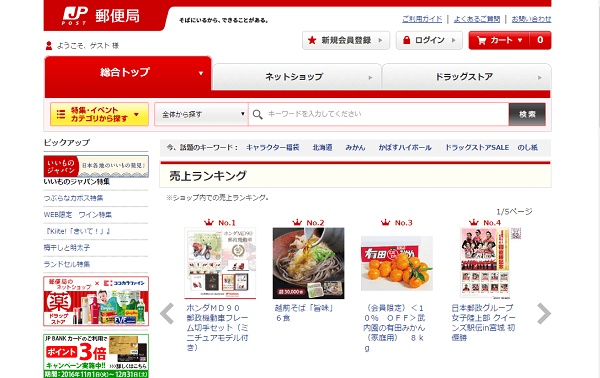Open the 越前そば product image
Screen dimensions: 600x378
[308, 263]
